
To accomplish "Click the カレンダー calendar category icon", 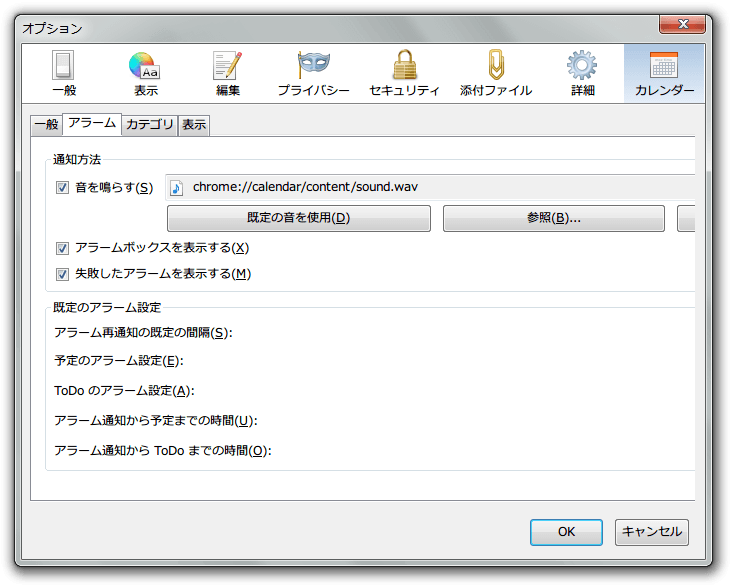I will [664, 75].
